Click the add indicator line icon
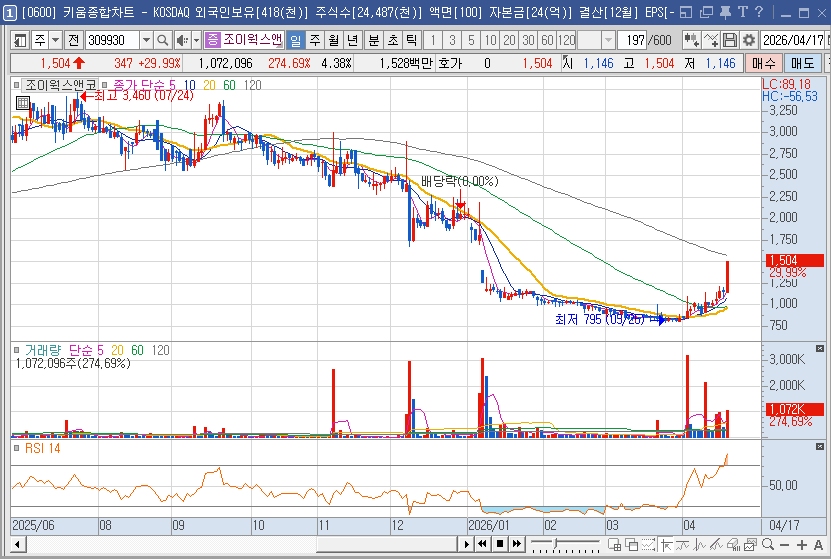The image size is (831, 559). click(x=710, y=40)
